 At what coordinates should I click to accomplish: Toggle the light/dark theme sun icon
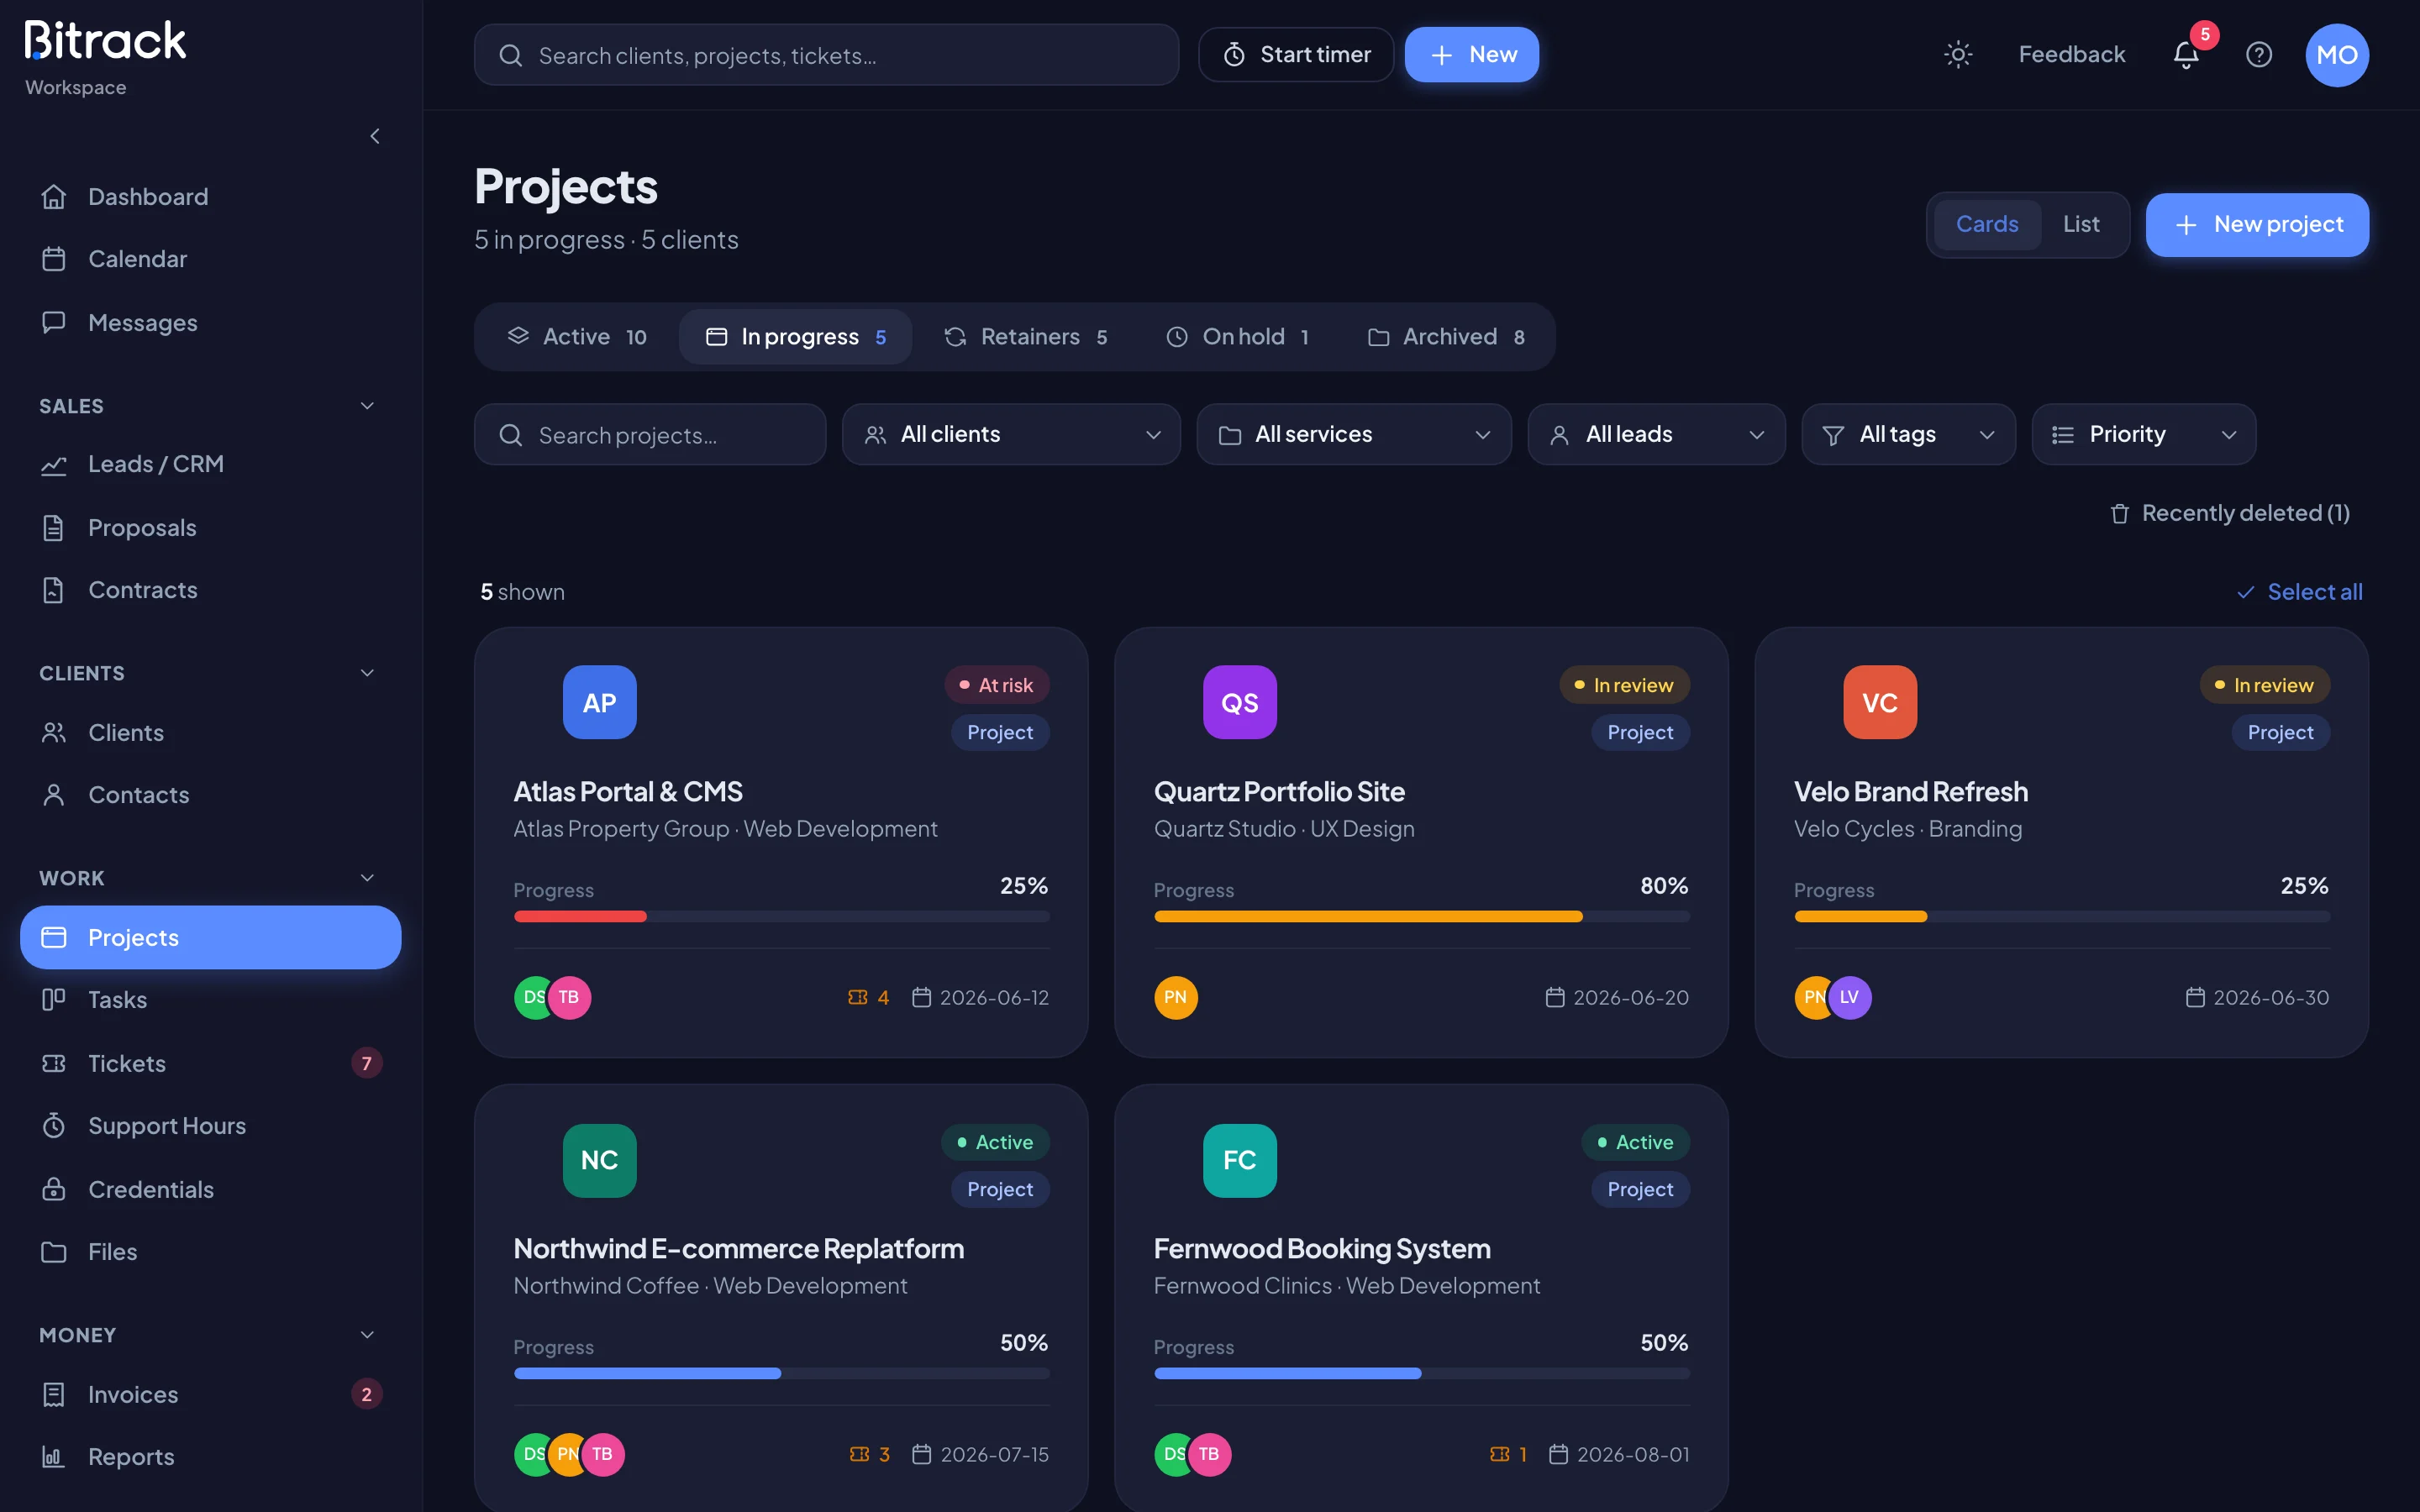point(1957,54)
